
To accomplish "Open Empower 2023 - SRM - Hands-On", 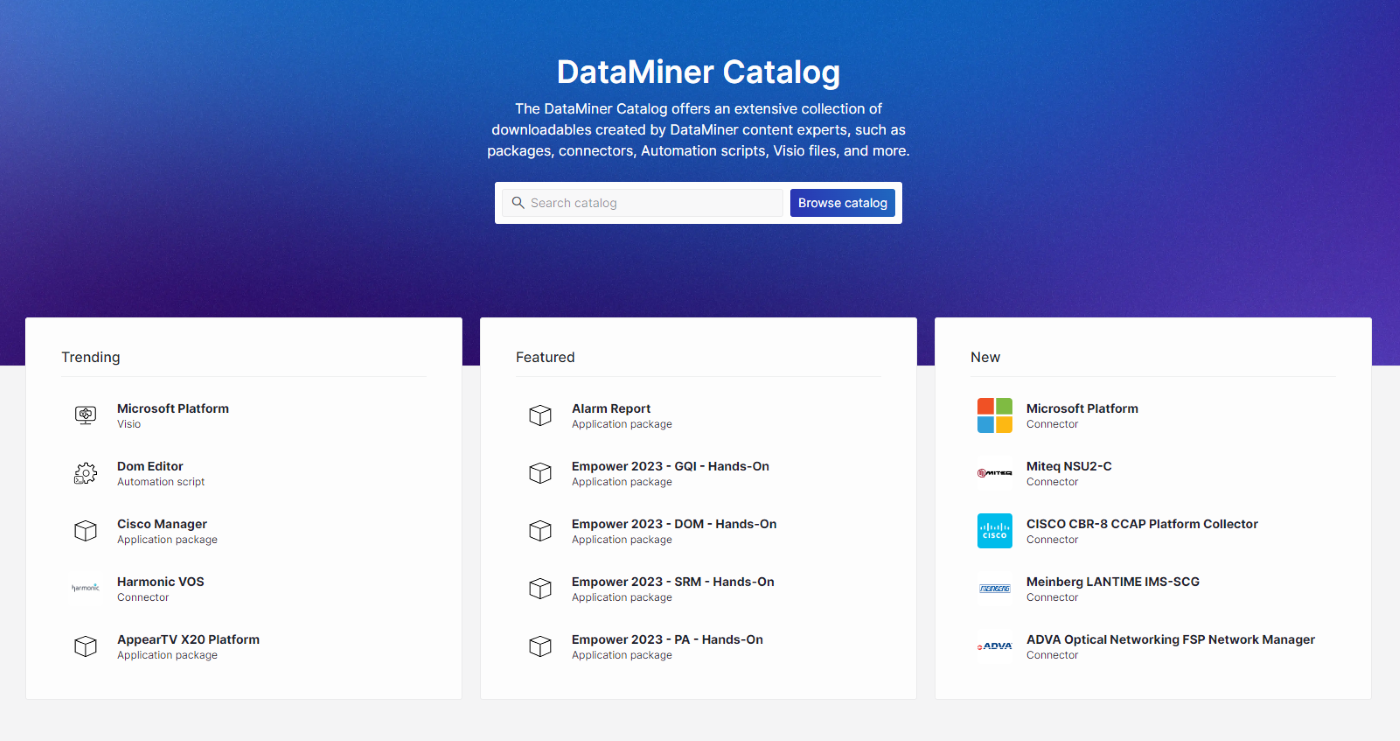I will (673, 582).
